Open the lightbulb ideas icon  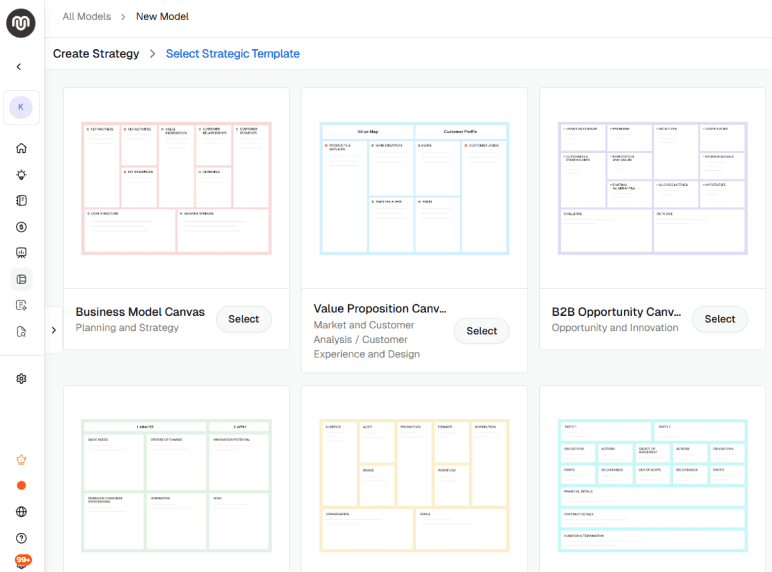tap(21, 174)
